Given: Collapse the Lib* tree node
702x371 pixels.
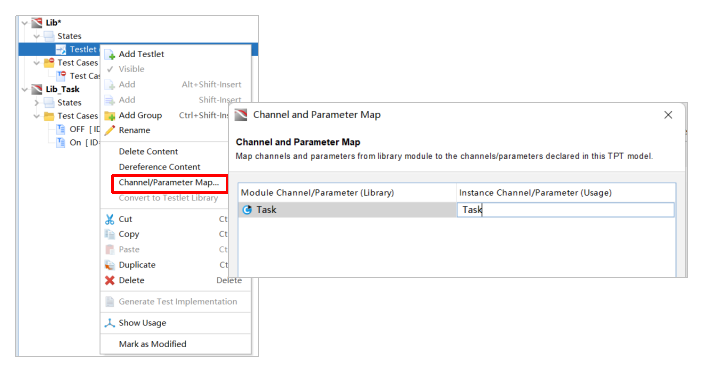Looking at the screenshot, I should click(25, 23).
